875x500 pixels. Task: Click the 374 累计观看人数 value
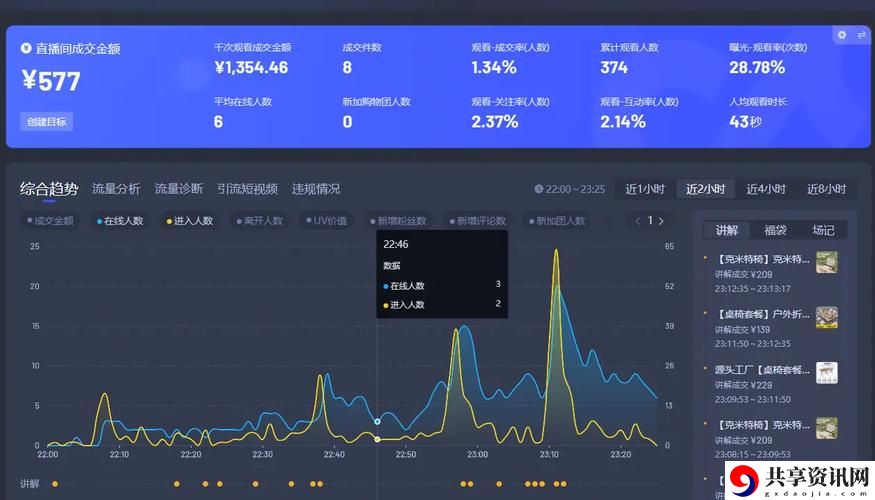(x=614, y=68)
